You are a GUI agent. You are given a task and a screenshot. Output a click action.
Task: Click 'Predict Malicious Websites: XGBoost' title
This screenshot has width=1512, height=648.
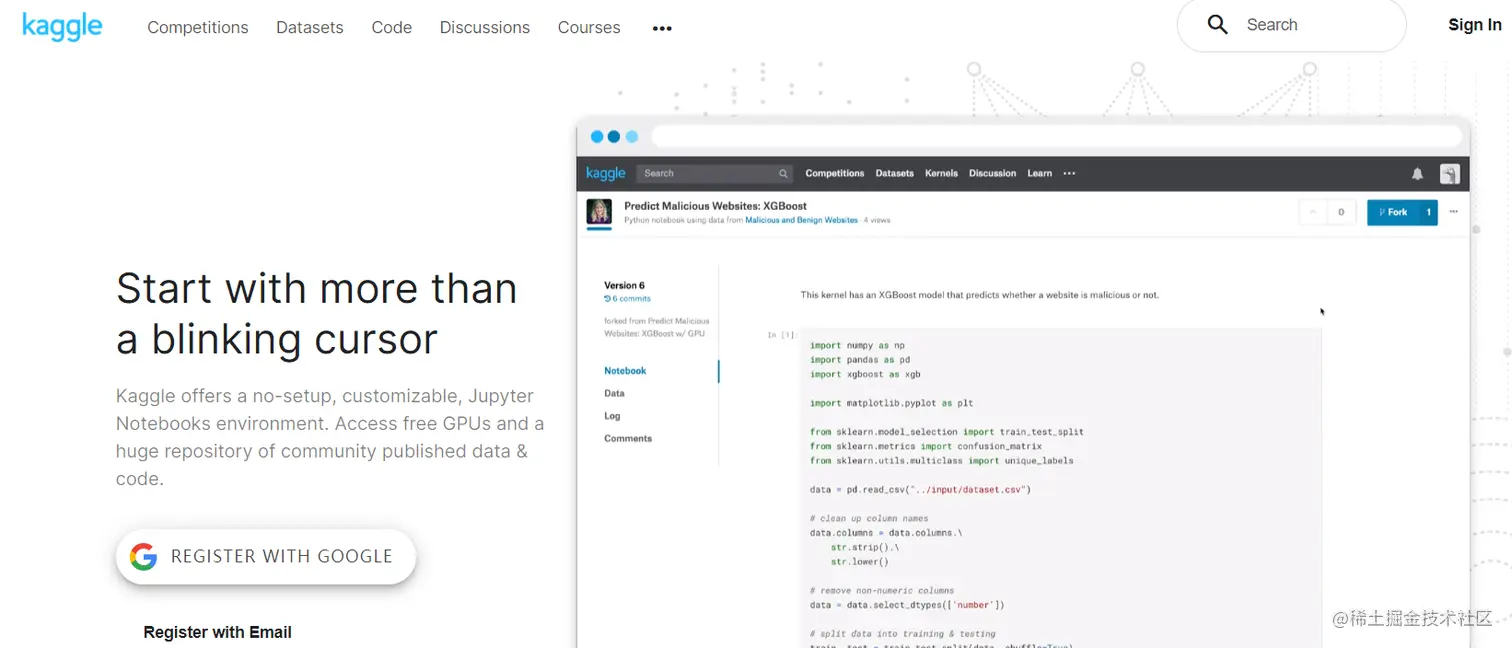716,206
